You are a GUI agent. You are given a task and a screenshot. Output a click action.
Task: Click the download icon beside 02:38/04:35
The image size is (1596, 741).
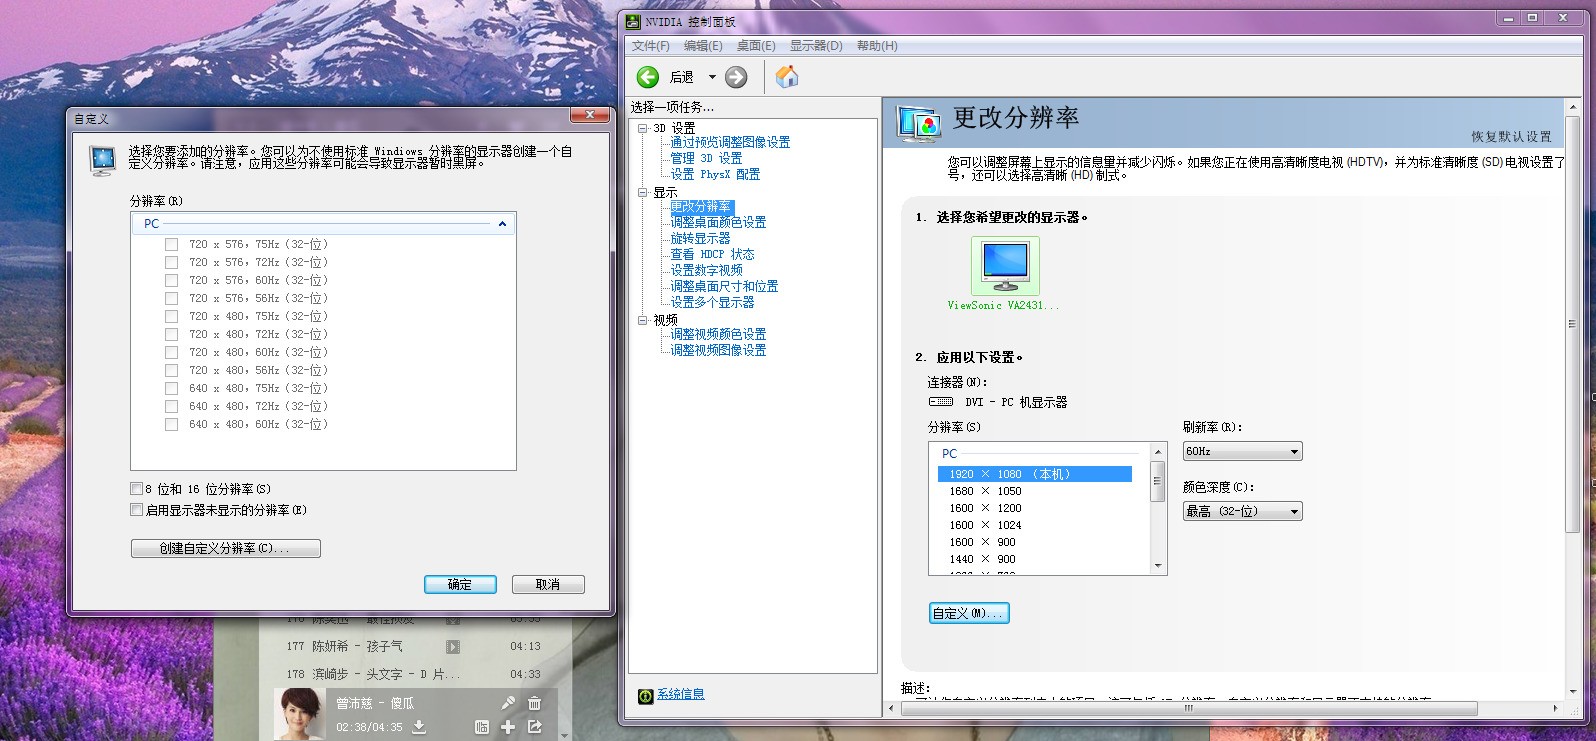(x=419, y=727)
